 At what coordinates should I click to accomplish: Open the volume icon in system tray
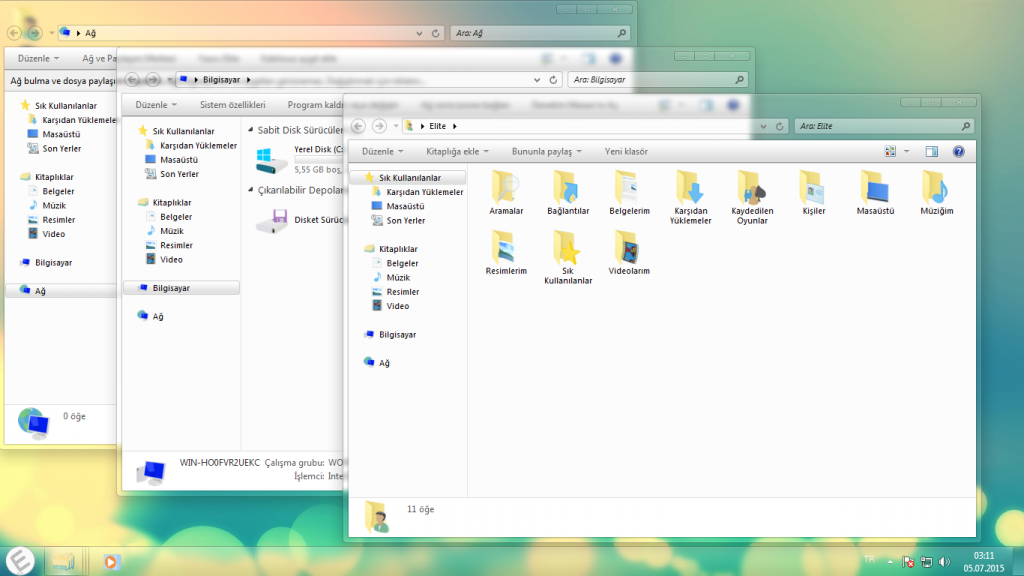(x=944, y=562)
